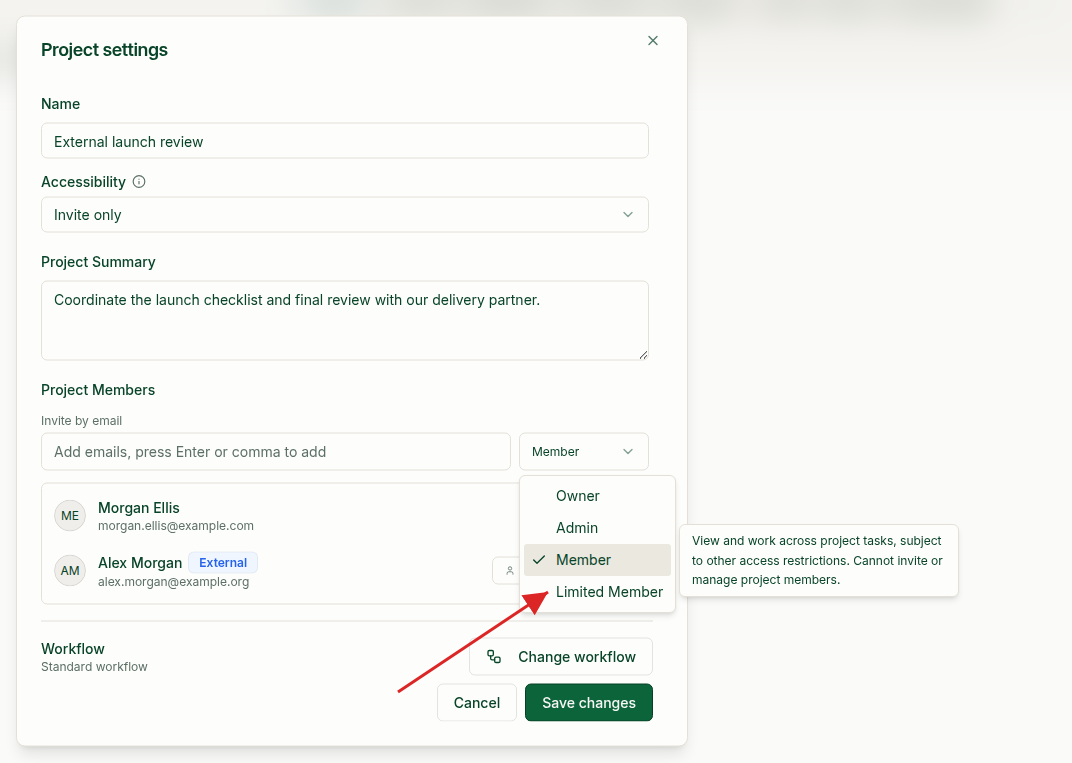
Task: Open the Accessibility Invite only dropdown
Action: tap(345, 215)
